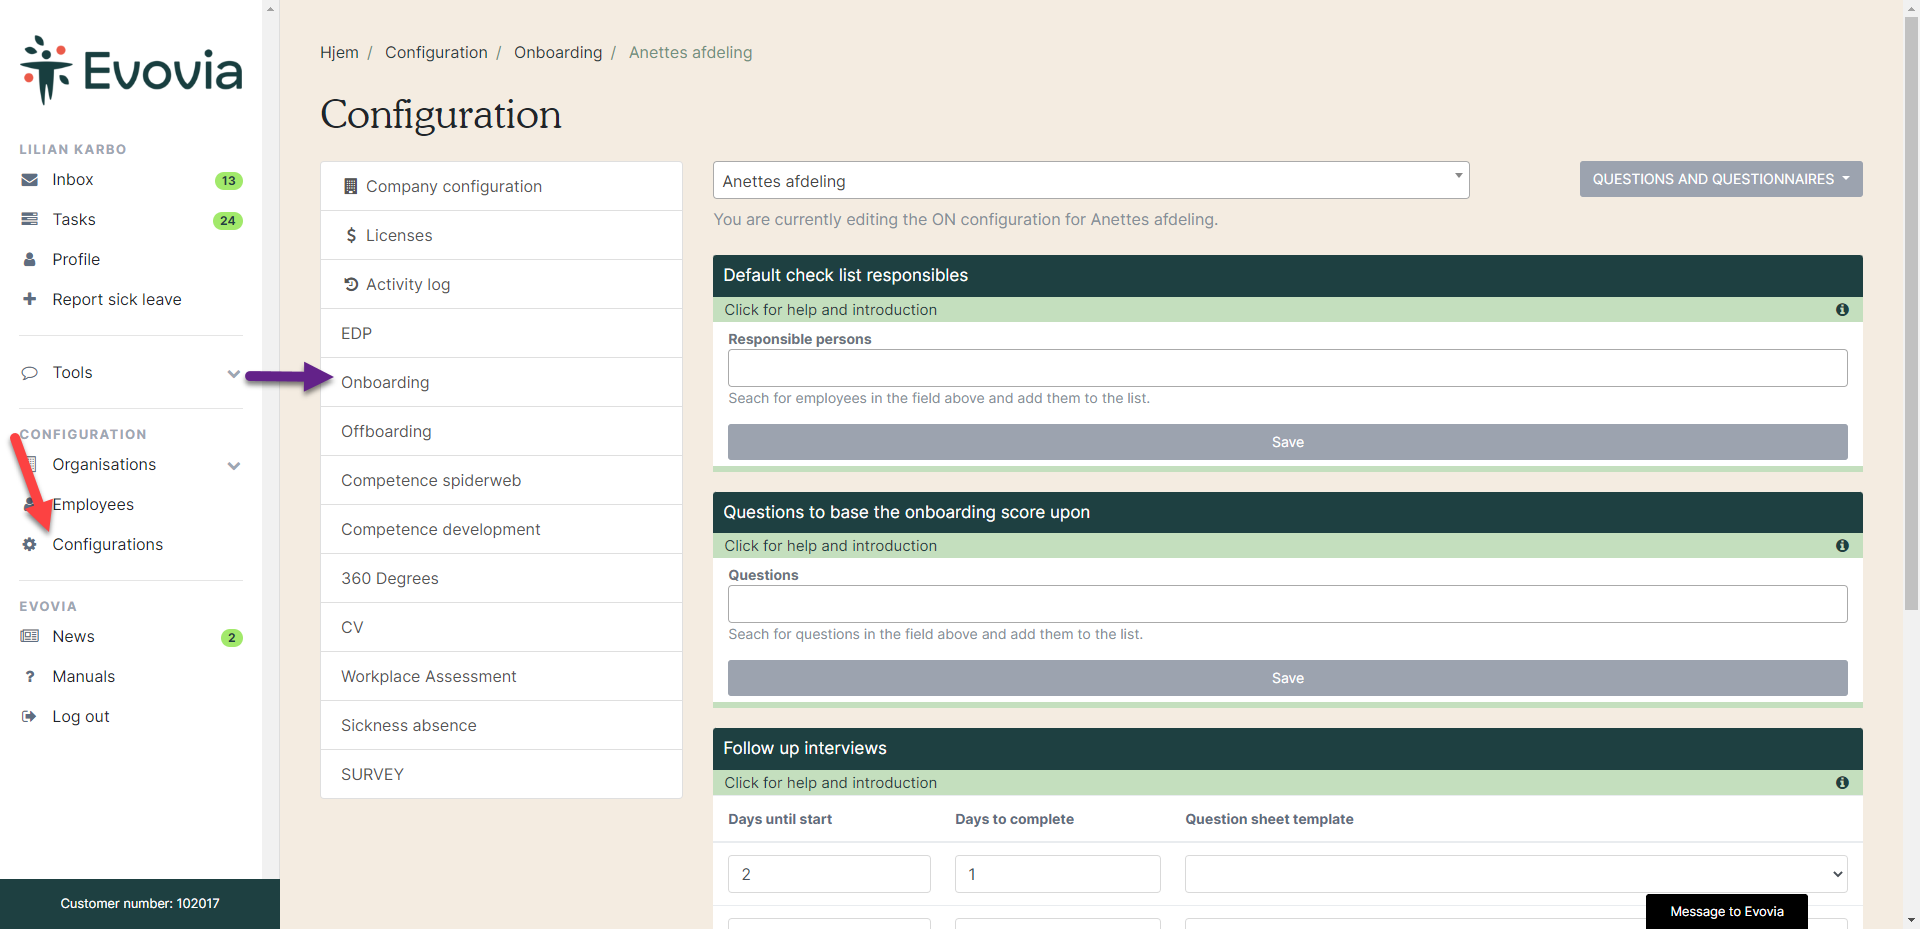Click the Tools speech bubble icon
The height and width of the screenshot is (929, 1920).
pos(30,373)
